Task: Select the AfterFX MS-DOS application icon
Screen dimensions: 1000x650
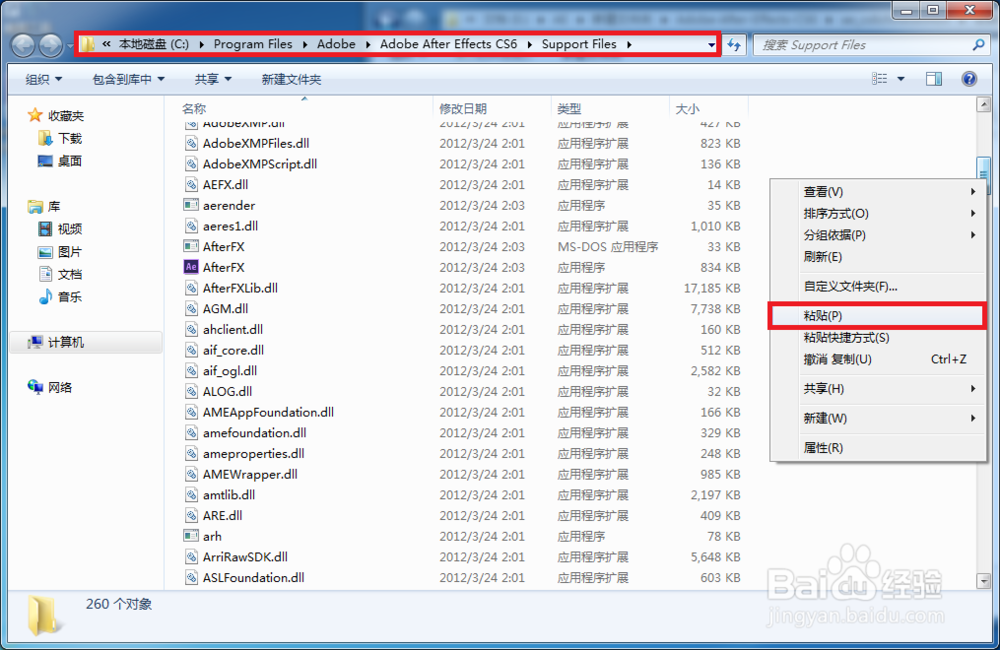Action: tap(191, 246)
